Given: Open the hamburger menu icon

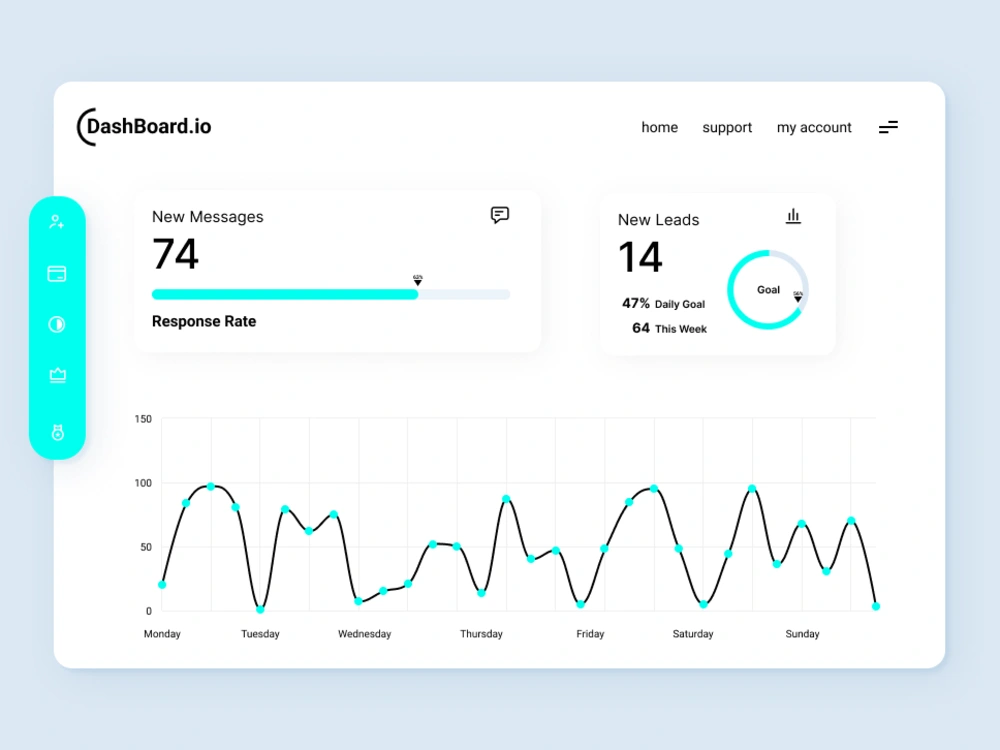Looking at the screenshot, I should point(888,128).
